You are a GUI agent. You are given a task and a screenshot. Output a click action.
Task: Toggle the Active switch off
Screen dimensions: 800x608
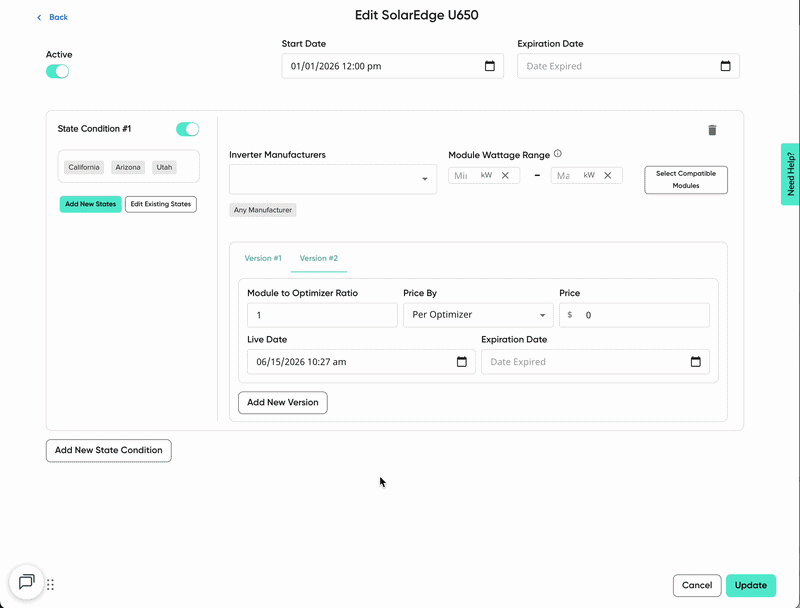58,71
